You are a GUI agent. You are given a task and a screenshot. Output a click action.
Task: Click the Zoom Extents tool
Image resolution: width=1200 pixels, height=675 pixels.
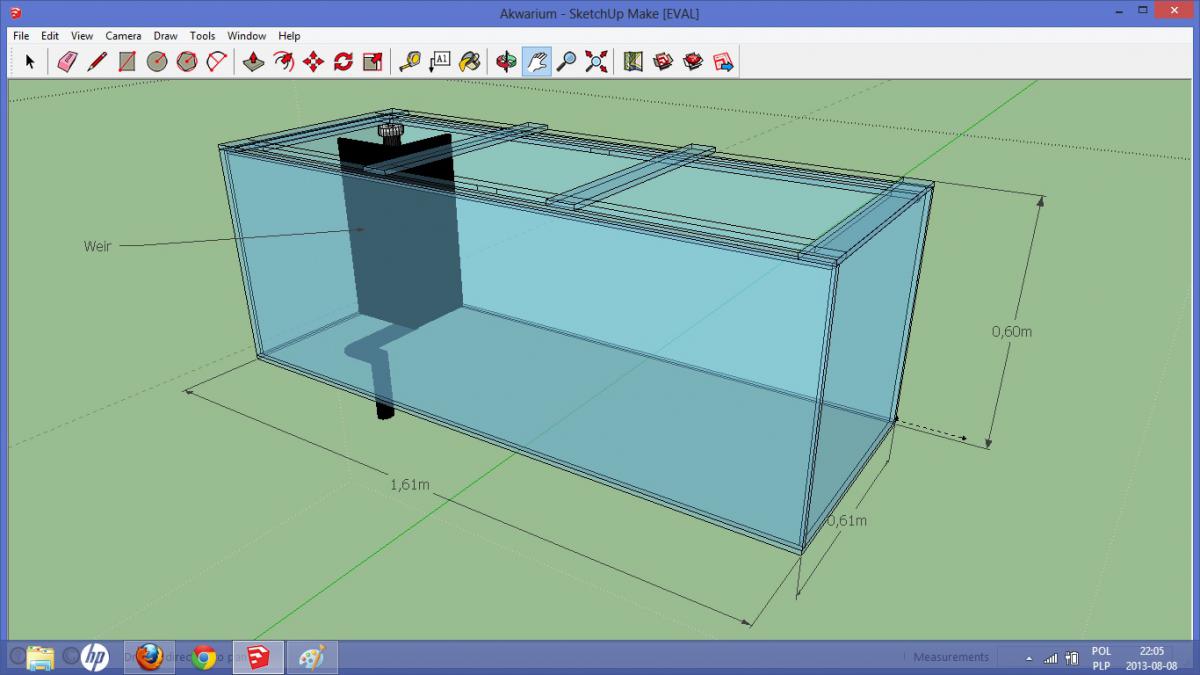point(597,62)
